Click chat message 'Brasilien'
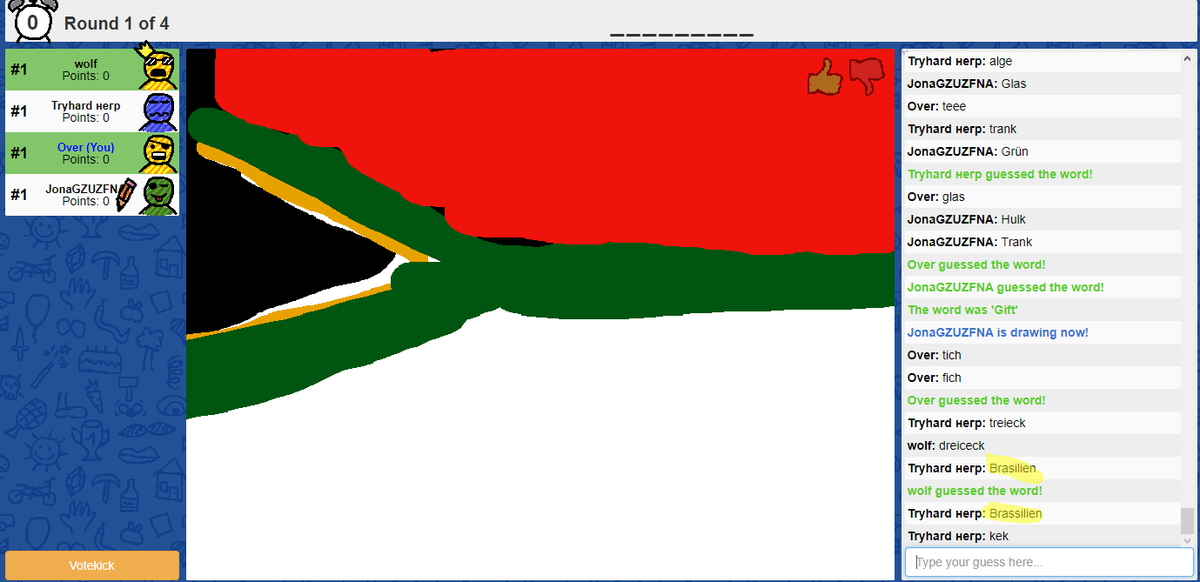Viewport: 1200px width, 582px height. 1012,468
